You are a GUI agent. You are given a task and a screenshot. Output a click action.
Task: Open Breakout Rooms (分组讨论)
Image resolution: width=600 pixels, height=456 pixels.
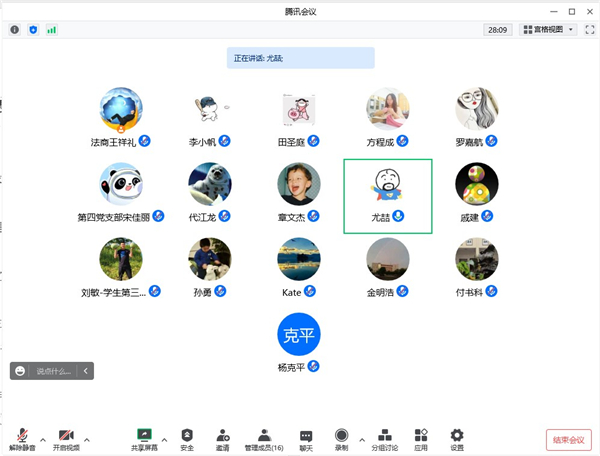coord(385,439)
